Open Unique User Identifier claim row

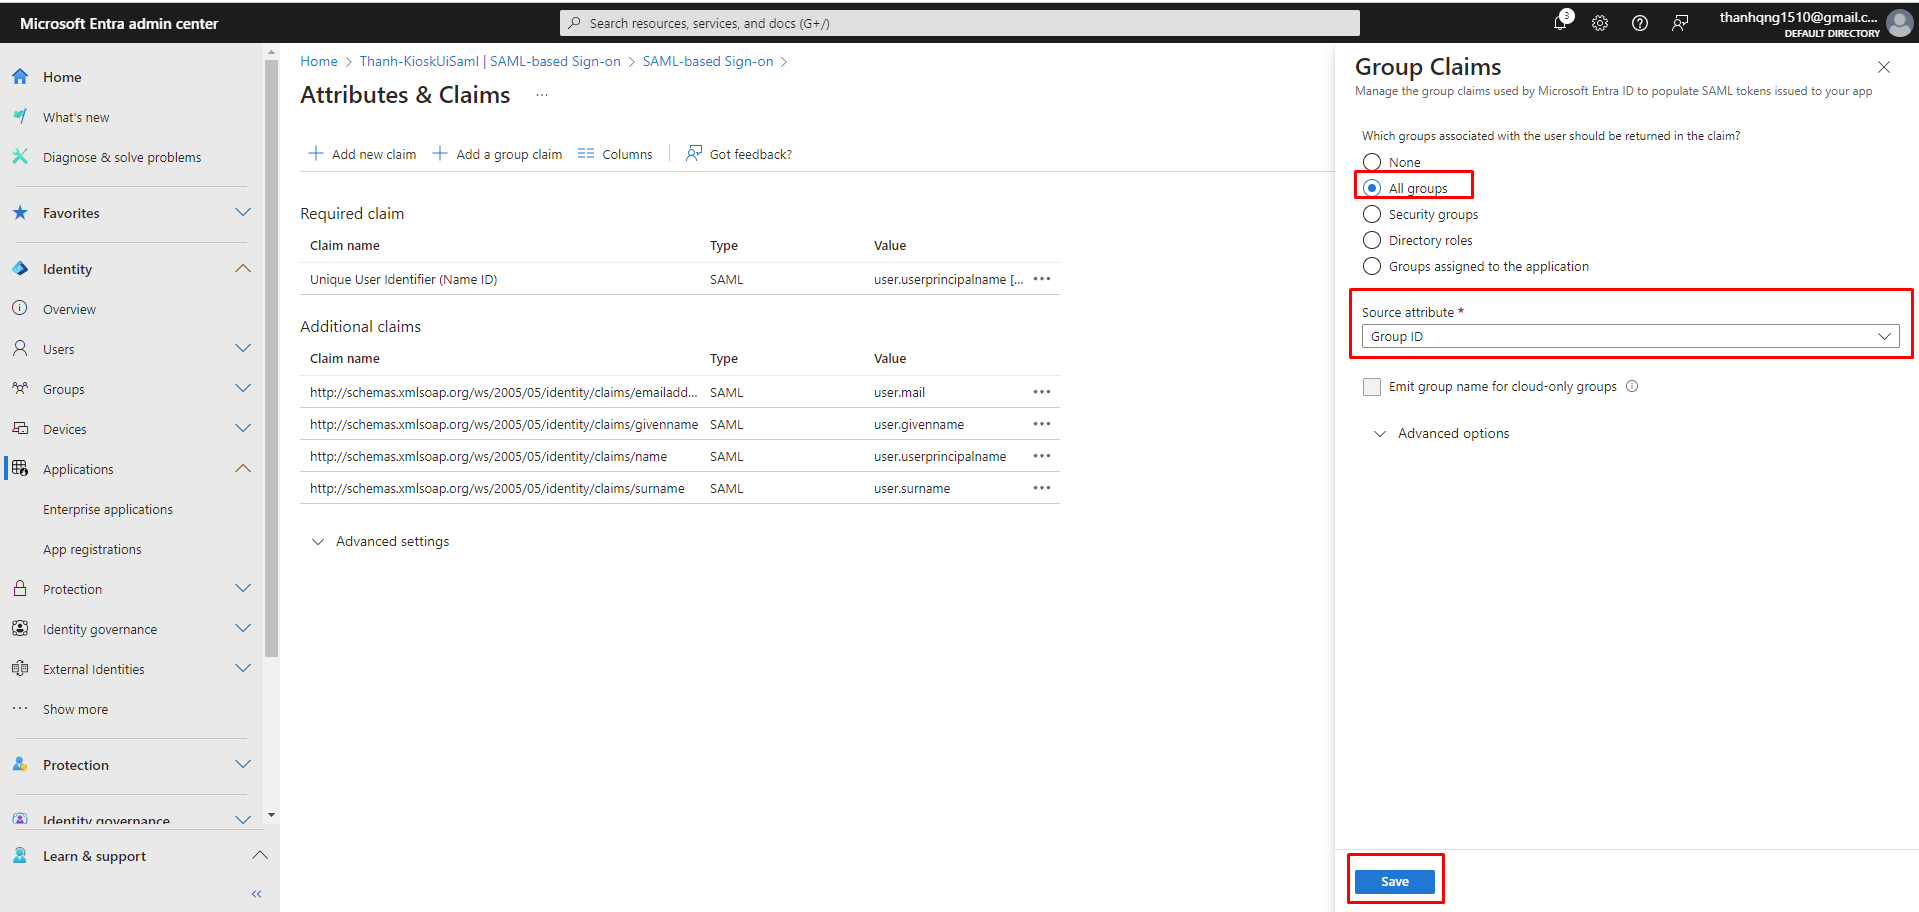point(680,279)
